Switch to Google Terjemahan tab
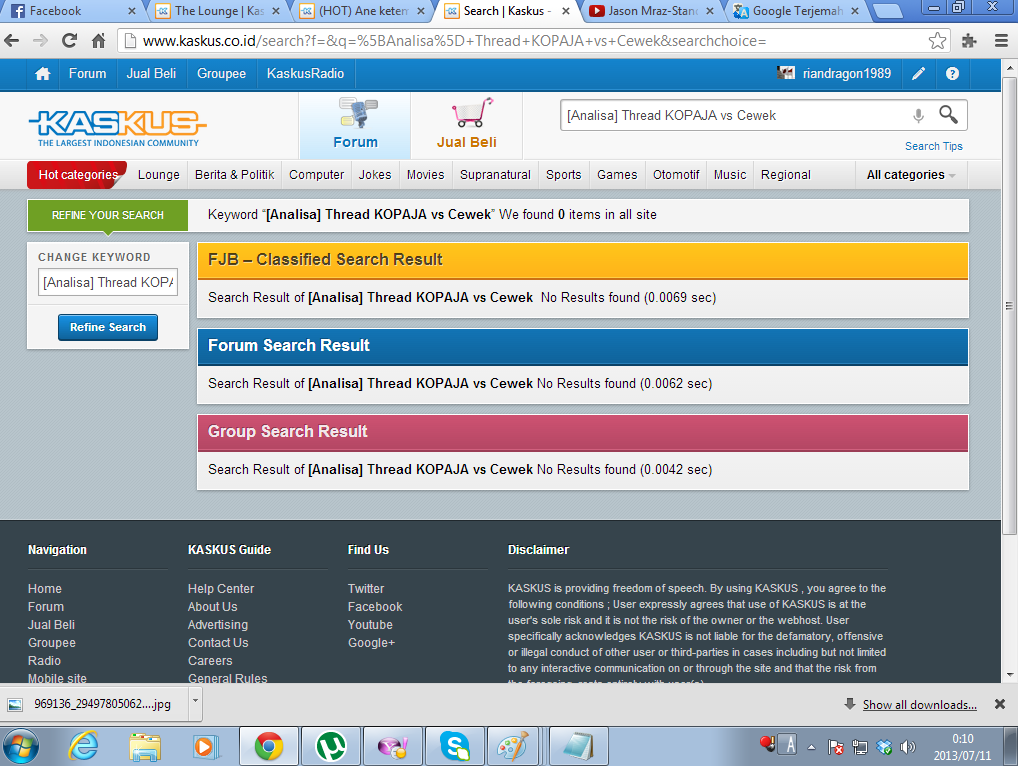 click(x=797, y=11)
